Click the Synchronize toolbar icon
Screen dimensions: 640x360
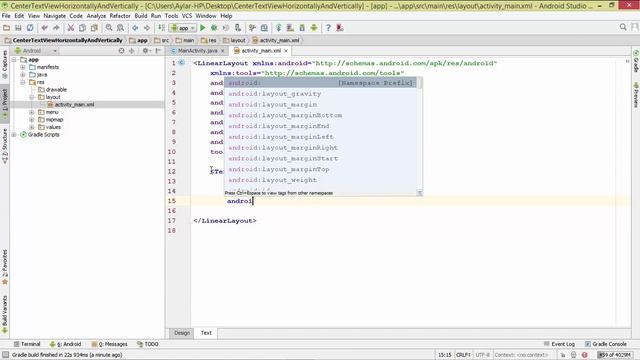click(x=30, y=28)
